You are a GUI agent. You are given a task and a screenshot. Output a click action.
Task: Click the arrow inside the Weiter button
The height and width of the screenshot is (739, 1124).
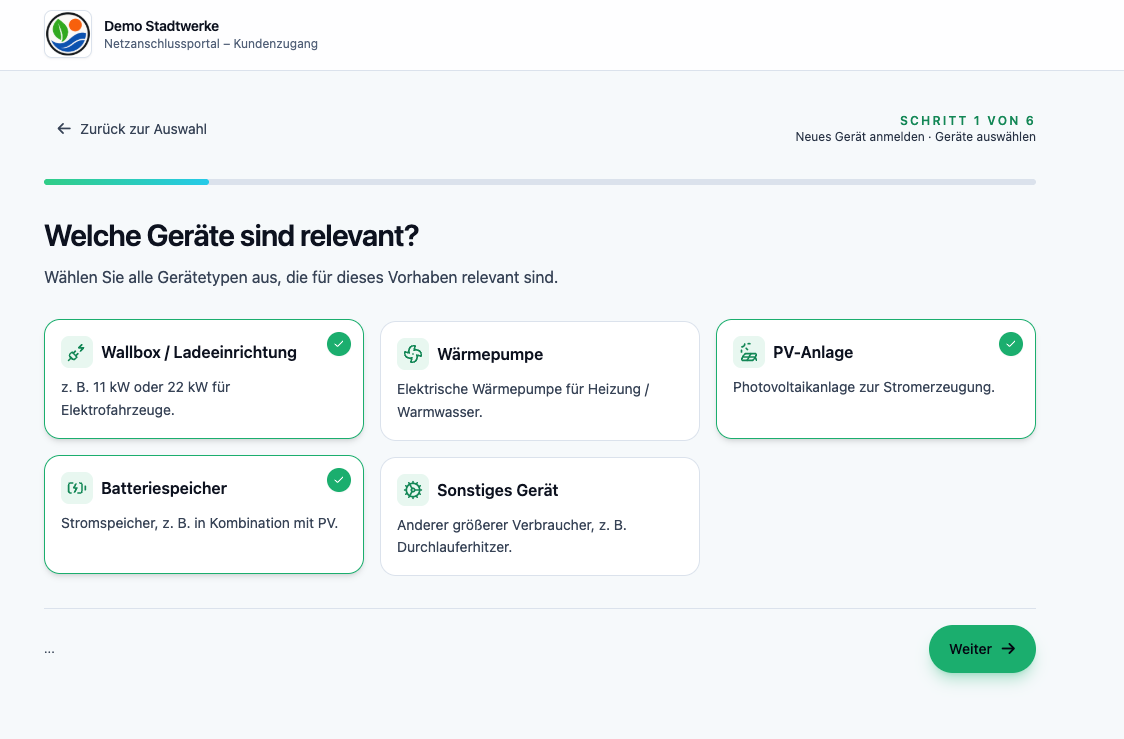(x=1009, y=649)
